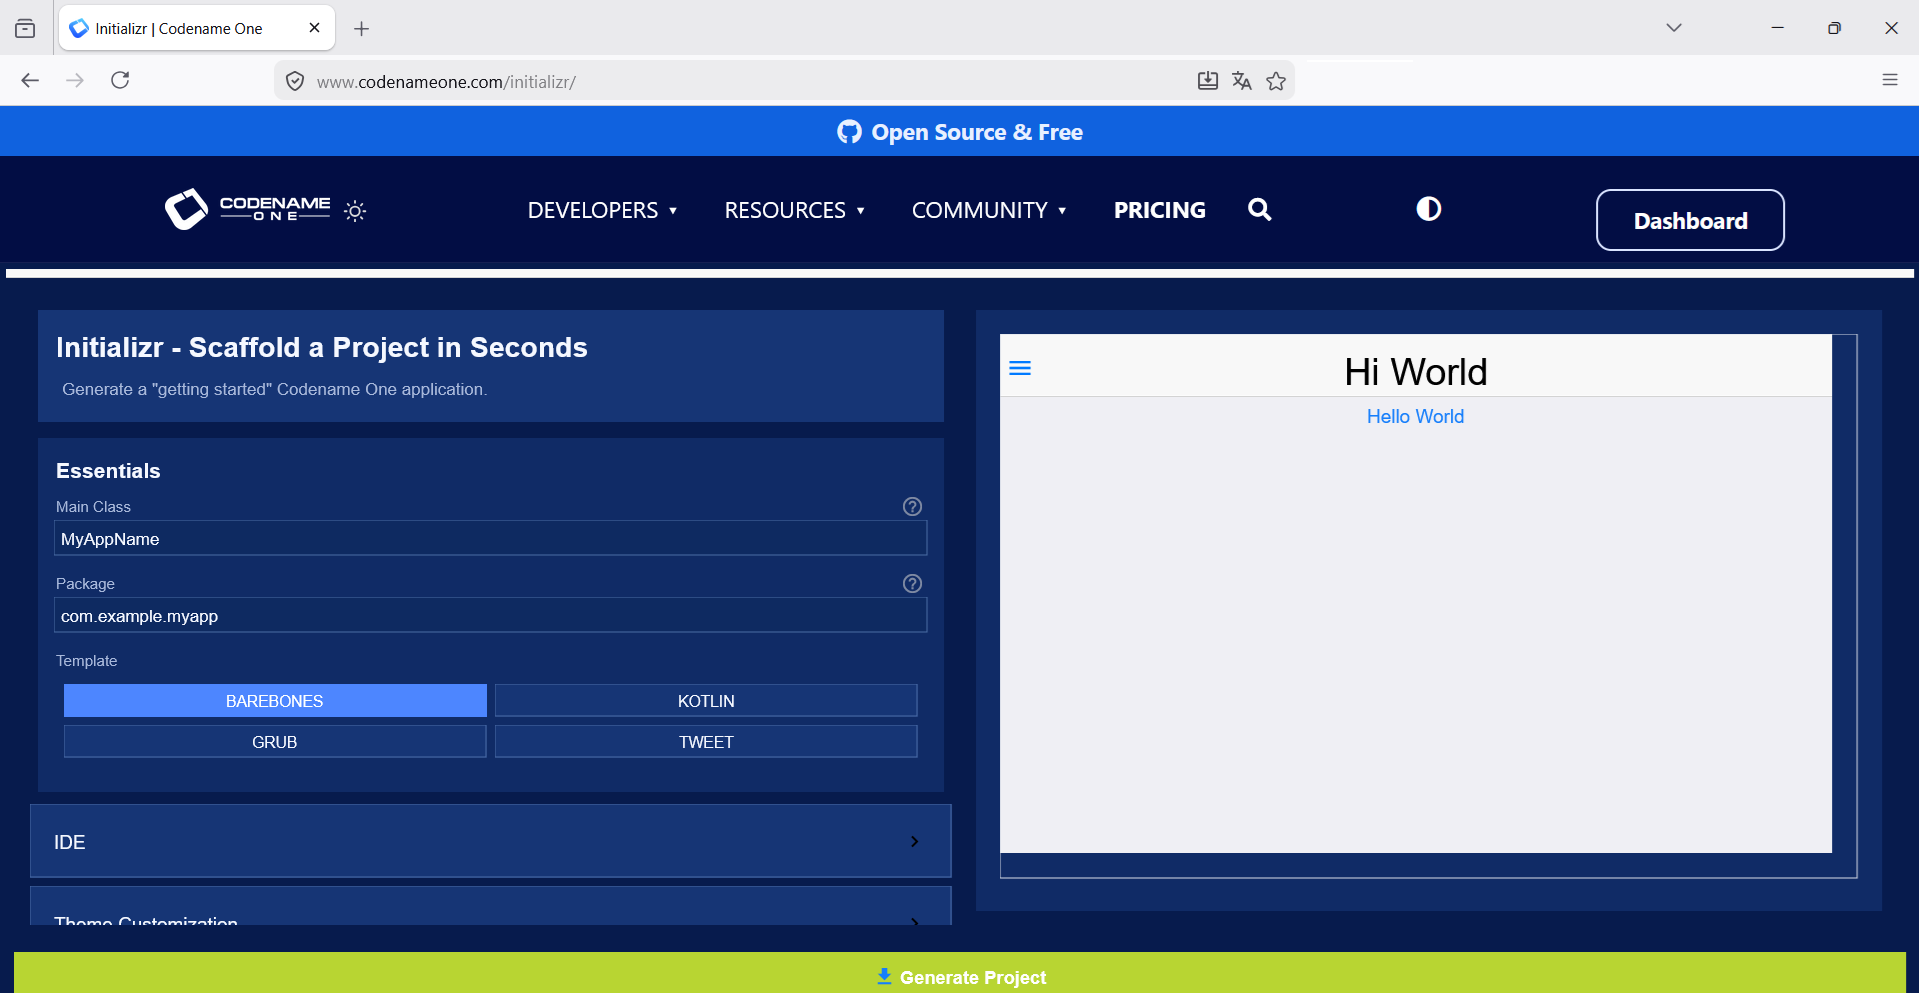Screen dimensions: 1919x993
Task: List all tabs dropdown arrow
Action: tap(1674, 28)
